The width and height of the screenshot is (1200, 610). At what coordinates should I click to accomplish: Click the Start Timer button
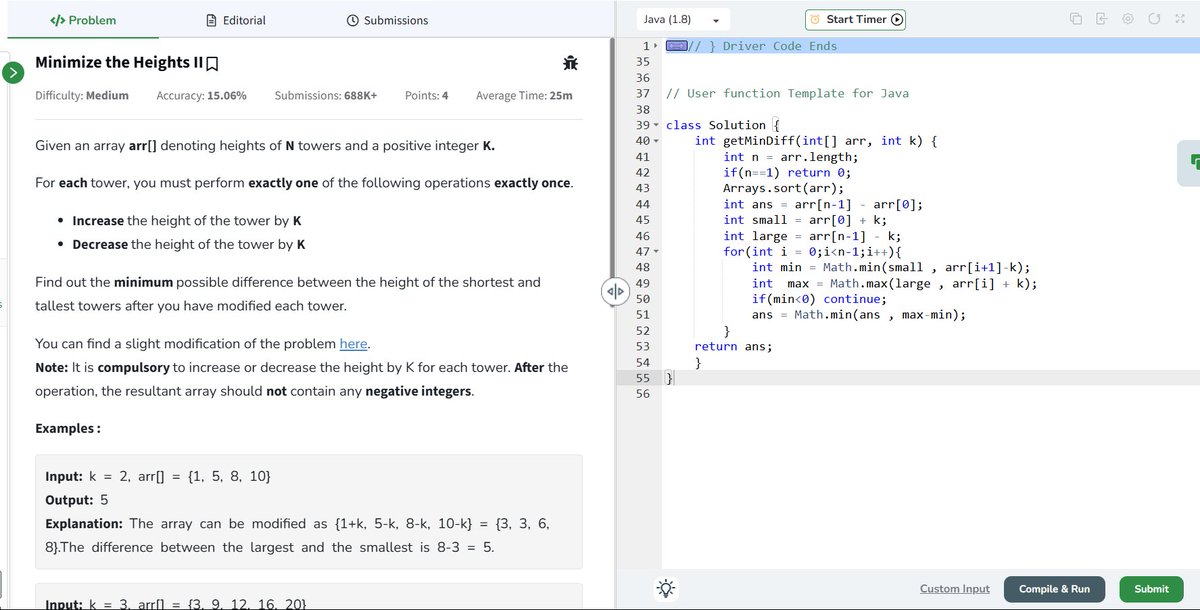856,20
